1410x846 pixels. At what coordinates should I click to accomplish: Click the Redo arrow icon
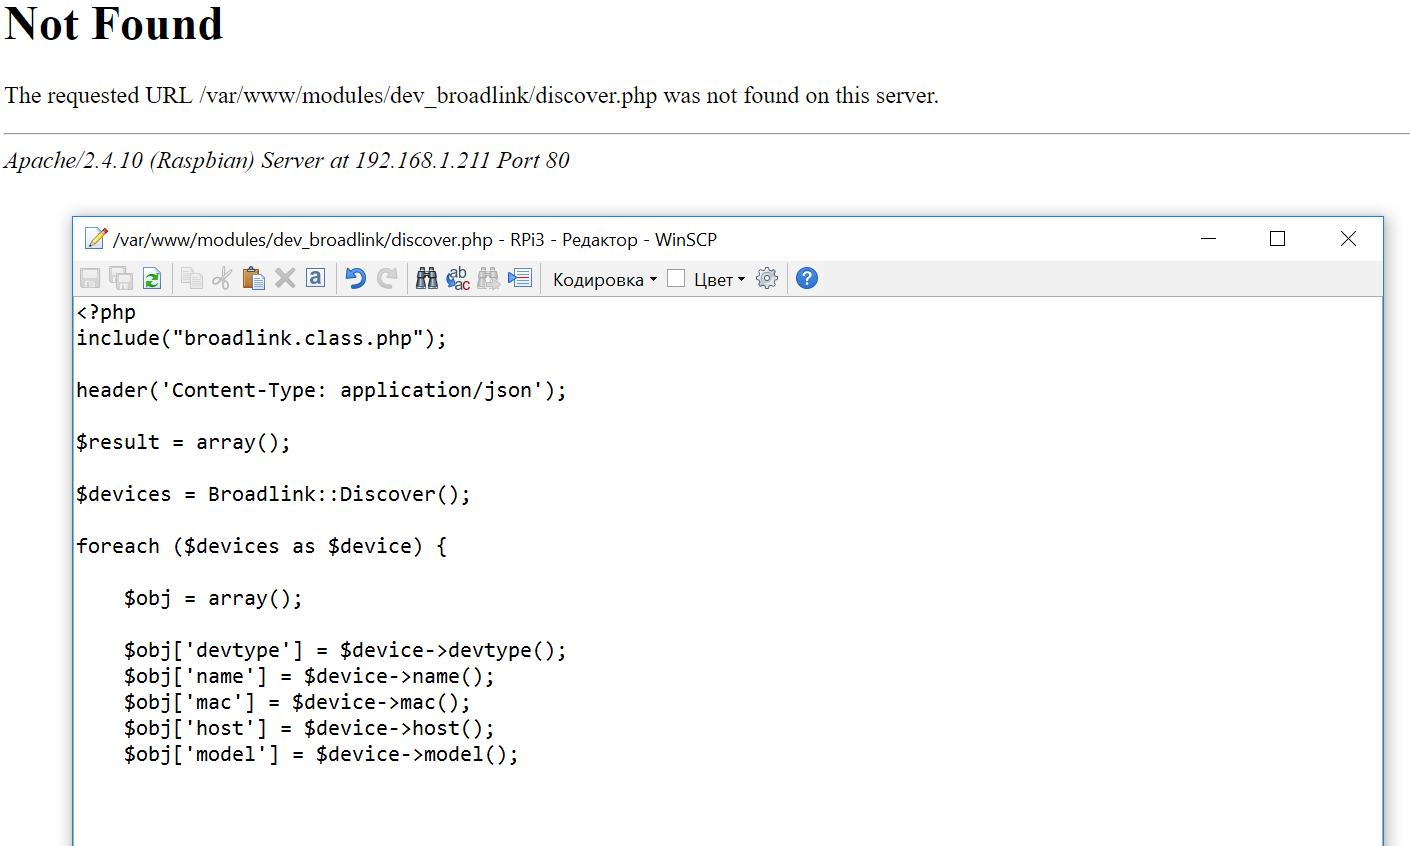coord(388,279)
